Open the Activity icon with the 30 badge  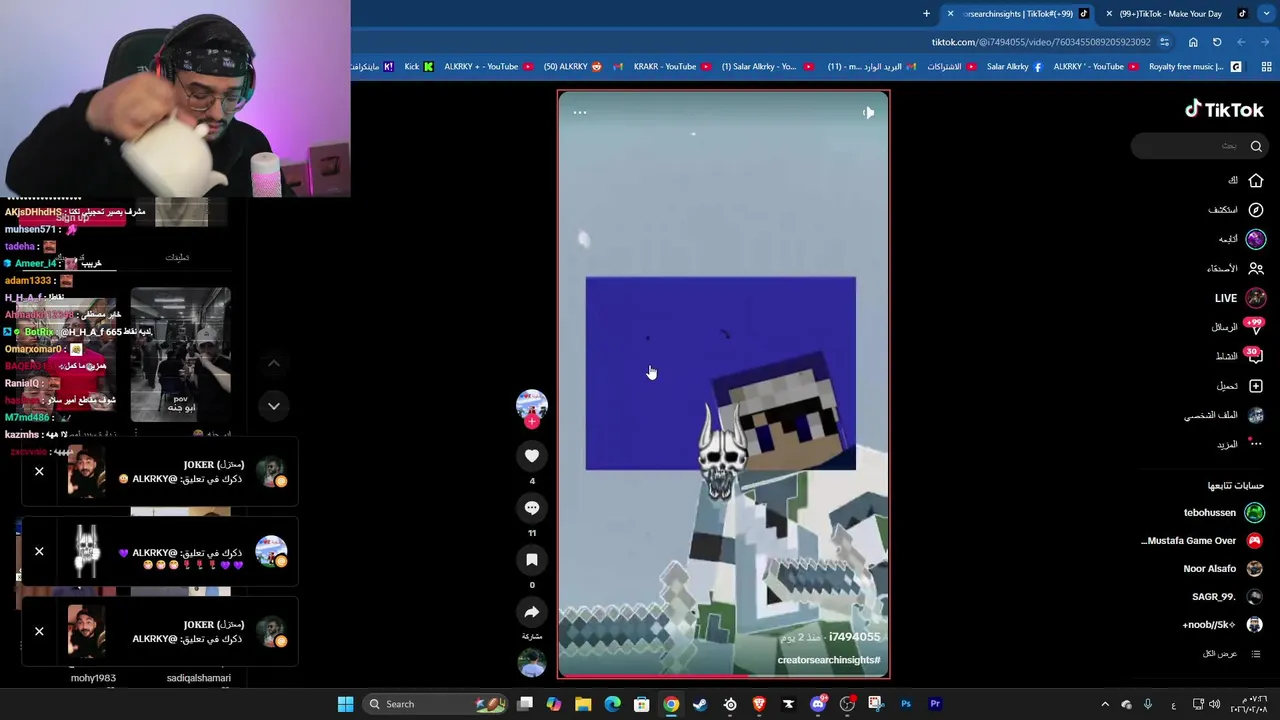(1255, 356)
